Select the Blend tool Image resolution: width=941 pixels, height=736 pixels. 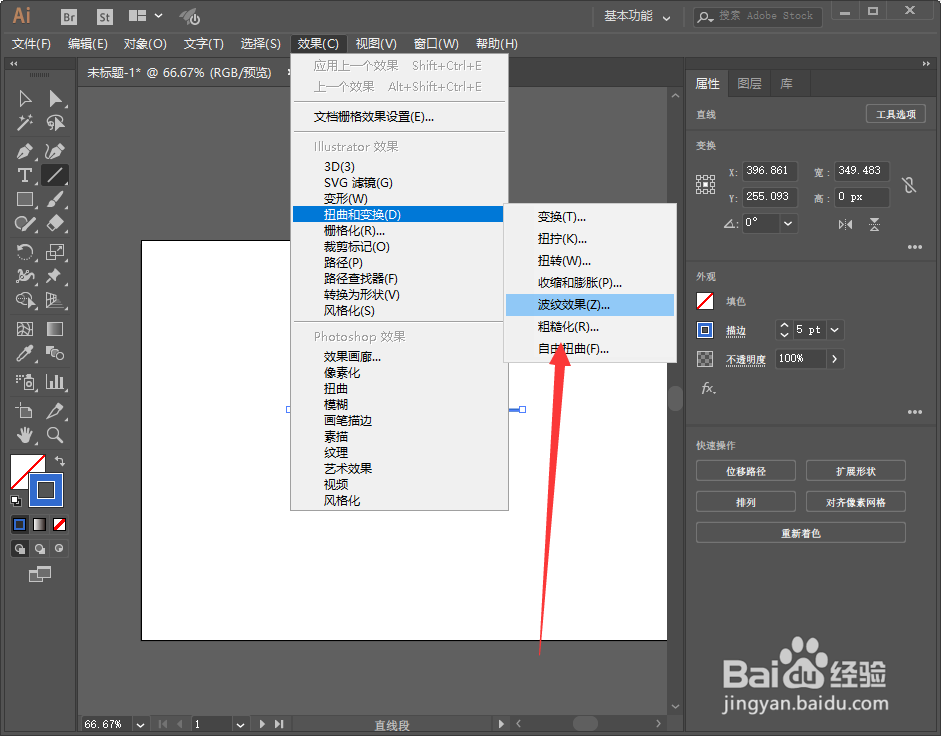55,354
